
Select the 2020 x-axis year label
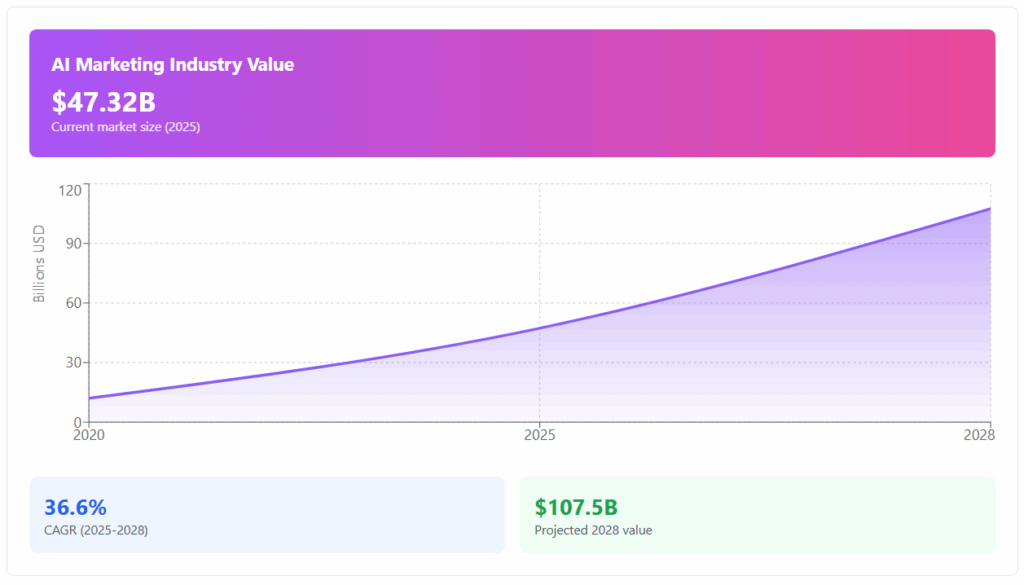point(89,436)
